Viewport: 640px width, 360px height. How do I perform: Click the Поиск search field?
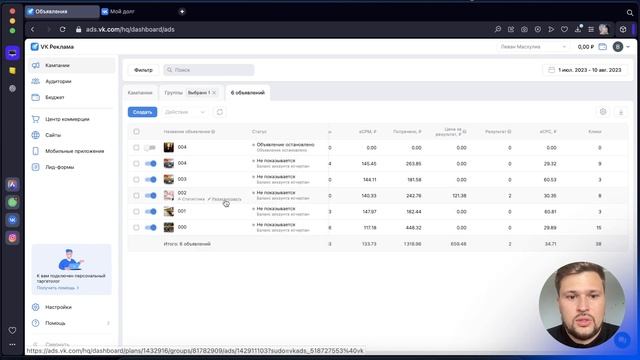209,70
